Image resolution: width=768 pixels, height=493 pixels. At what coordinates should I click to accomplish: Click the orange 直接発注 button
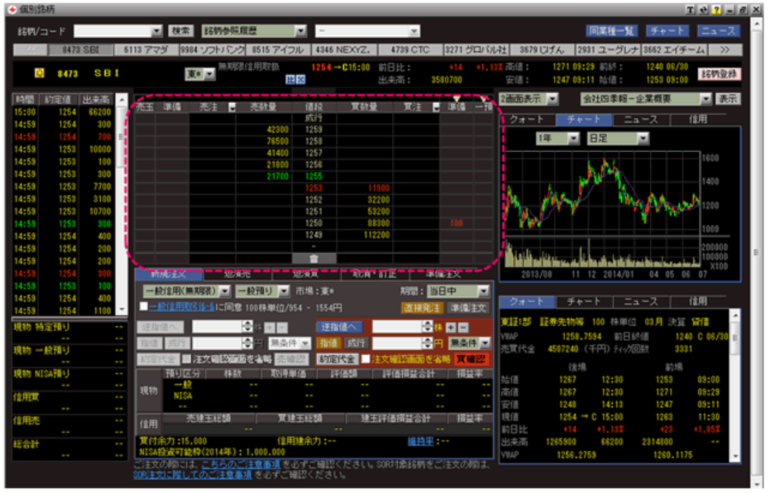click(x=422, y=308)
